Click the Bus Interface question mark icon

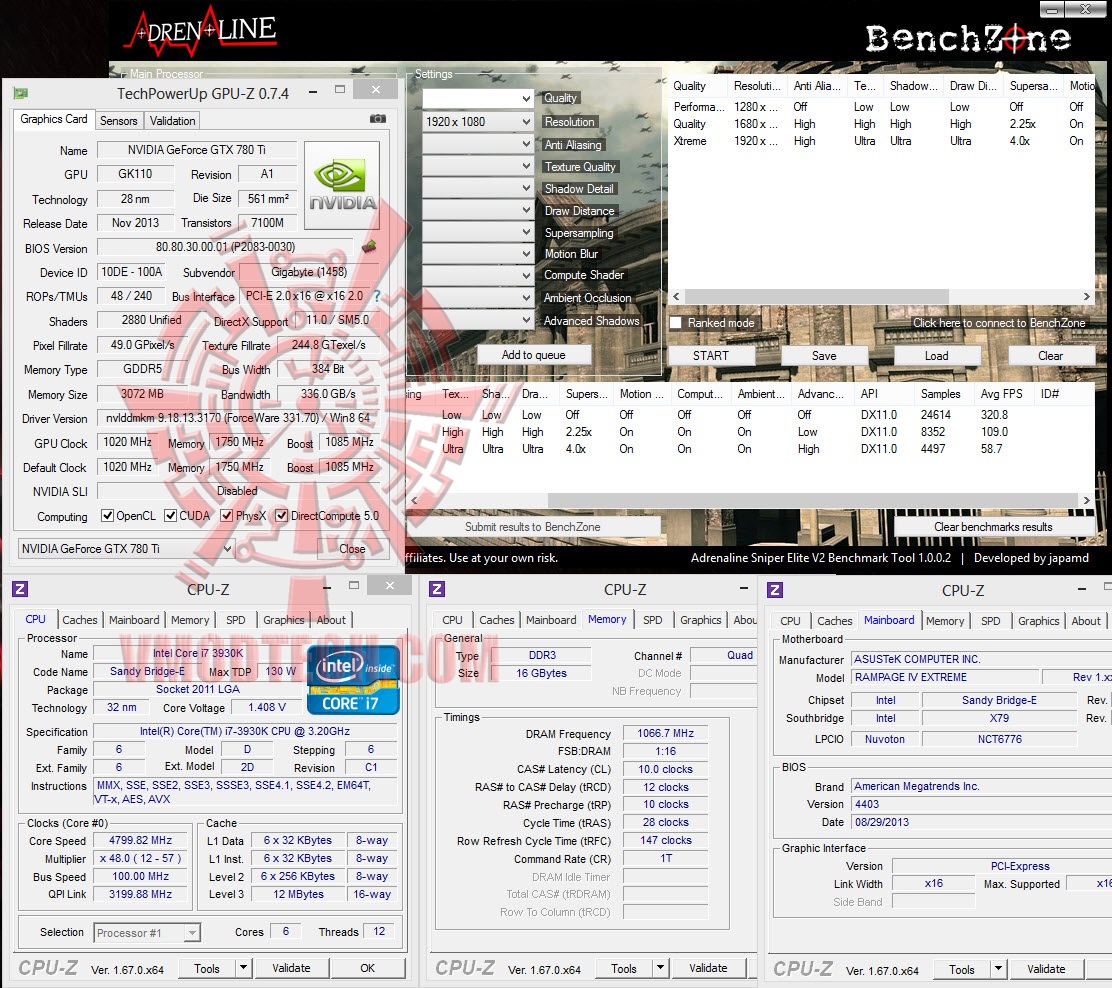point(377,296)
